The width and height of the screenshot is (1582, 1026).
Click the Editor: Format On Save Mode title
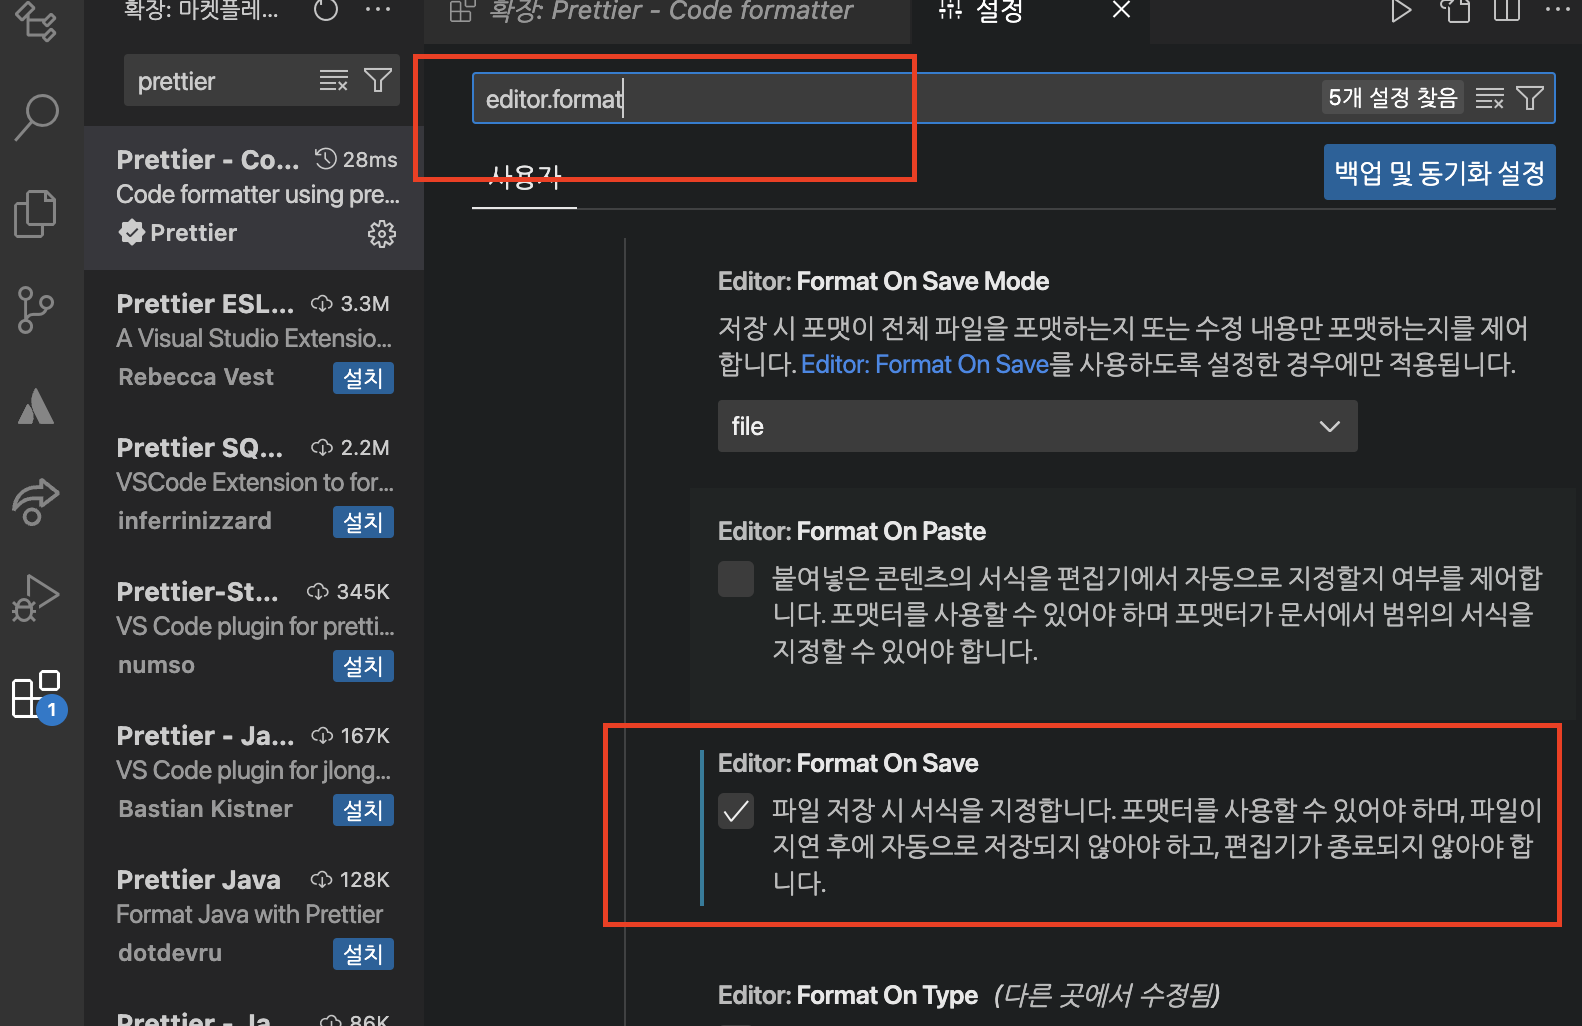tap(883, 281)
